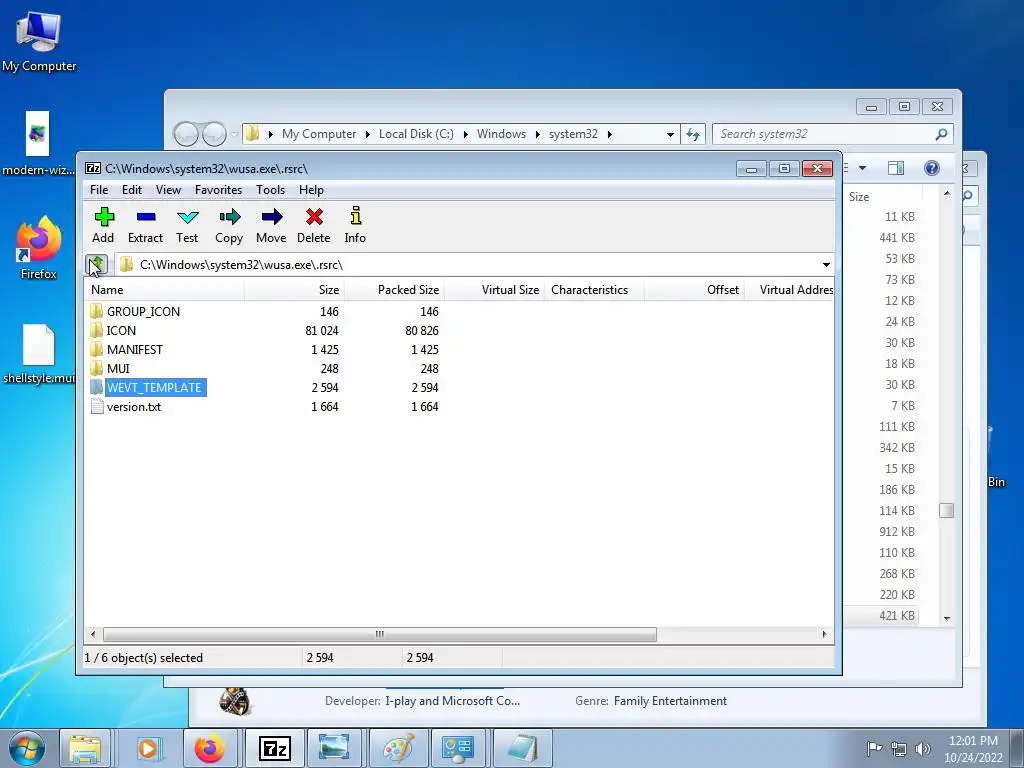This screenshot has width=1024, height=768.
Task: Sort by the Packed Size column
Action: coord(394,290)
